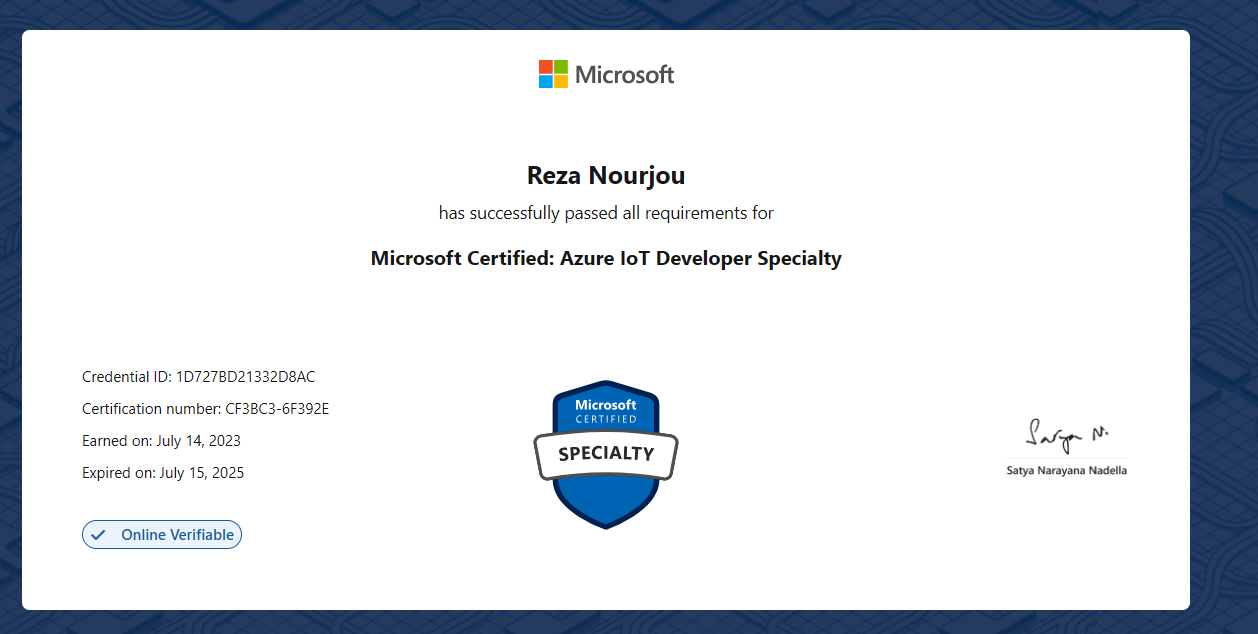Click the checkmark in the Online Verifiable badge

tap(98, 535)
